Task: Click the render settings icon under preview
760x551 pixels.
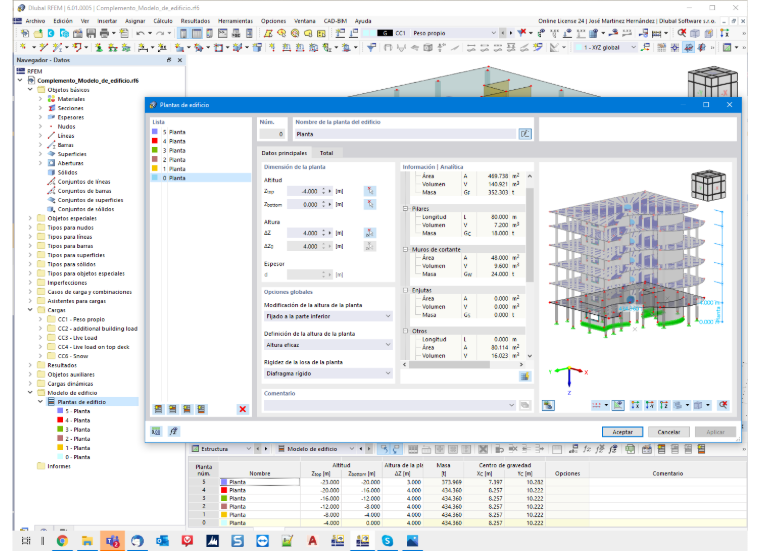Action: click(x=548, y=406)
